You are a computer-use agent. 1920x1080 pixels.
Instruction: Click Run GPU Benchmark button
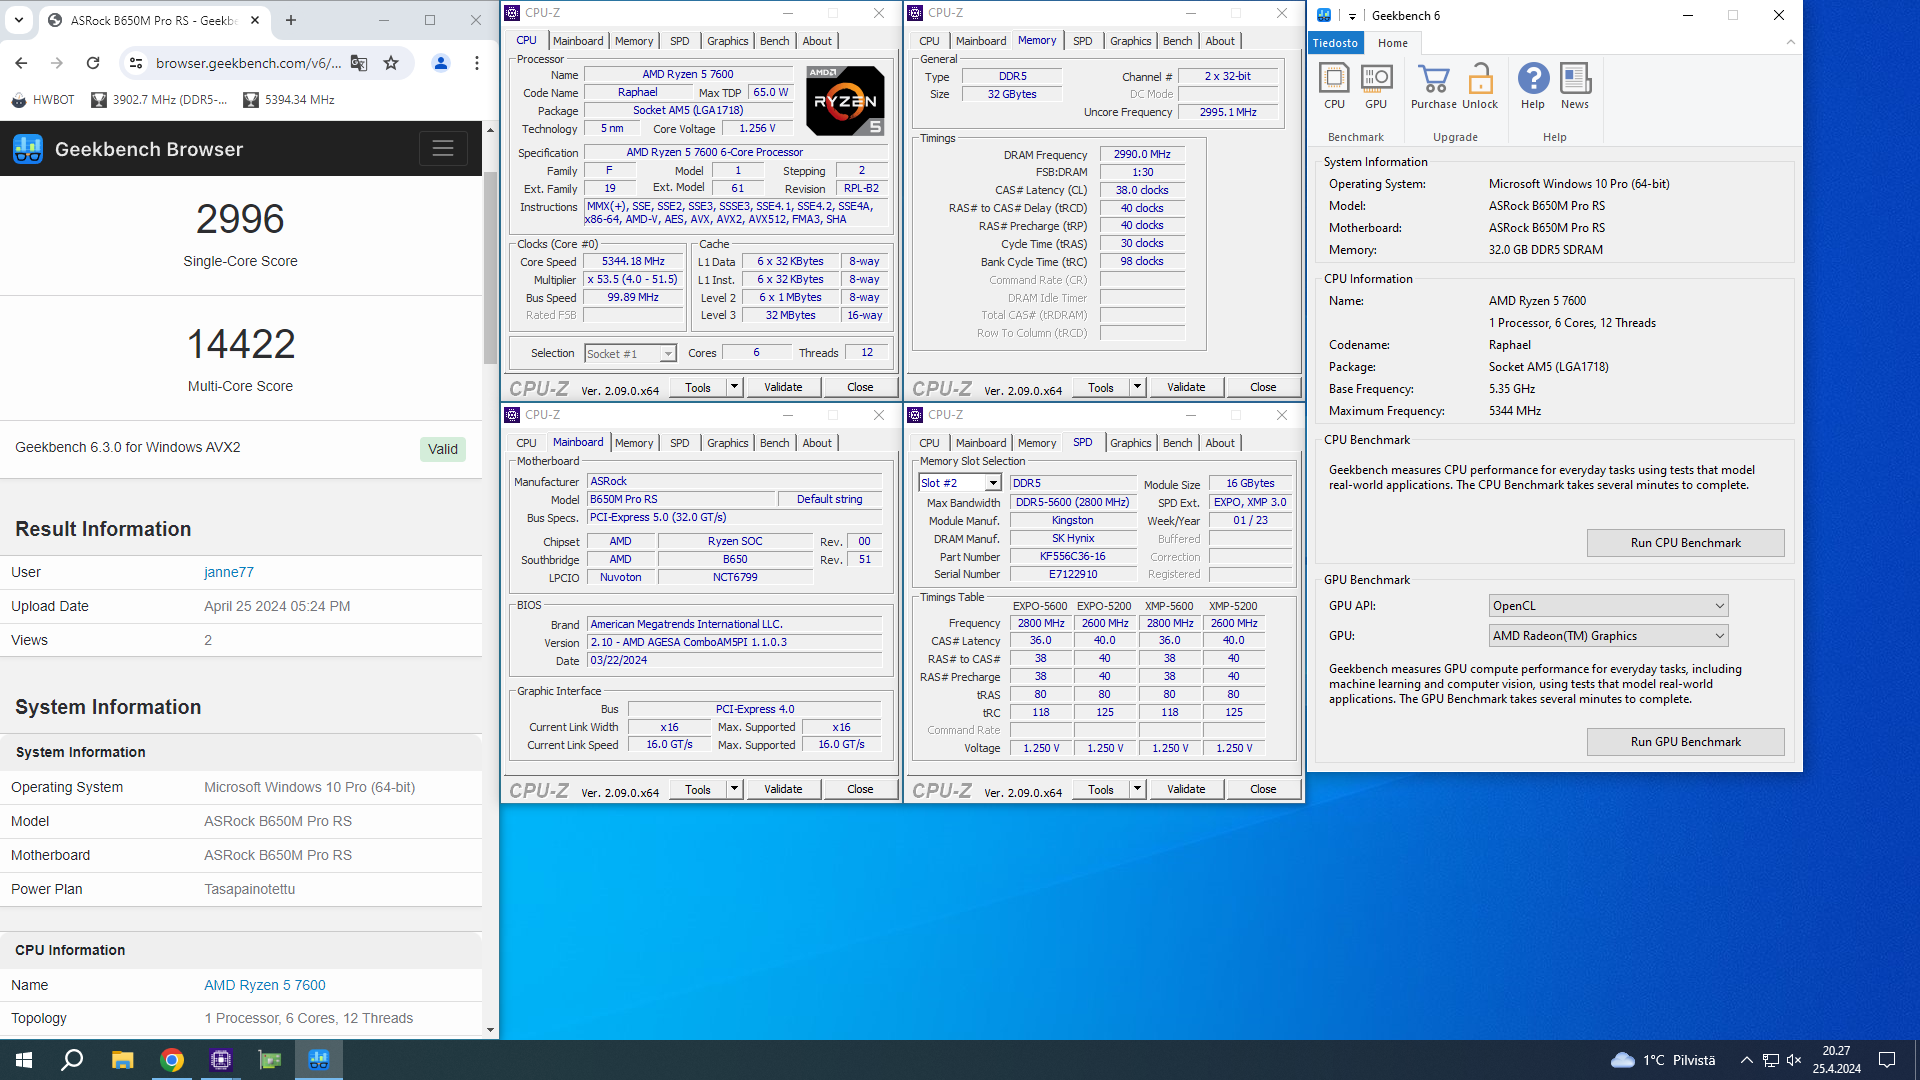pyautogui.click(x=1685, y=742)
